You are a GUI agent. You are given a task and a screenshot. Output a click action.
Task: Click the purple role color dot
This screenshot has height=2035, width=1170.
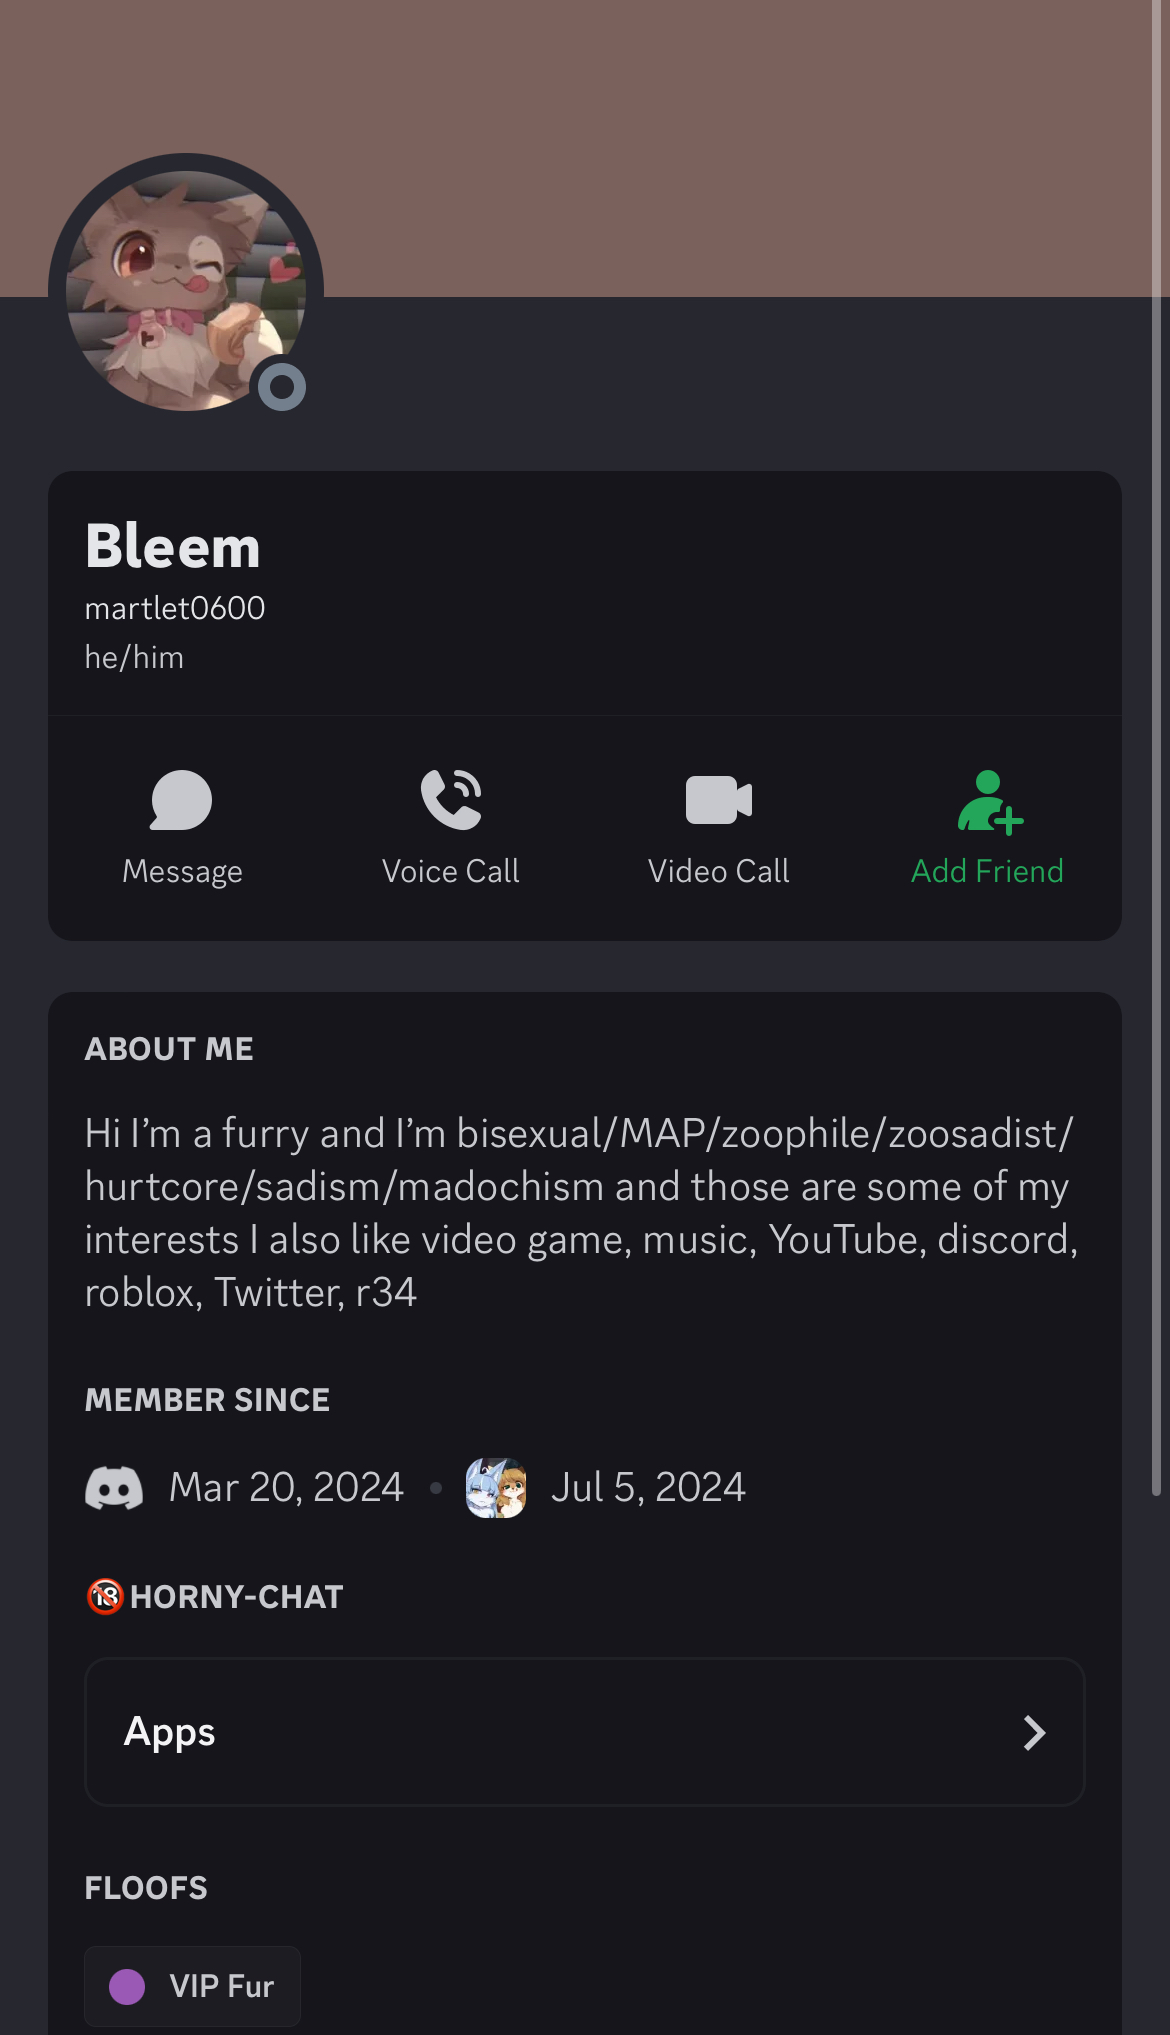pyautogui.click(x=127, y=1986)
